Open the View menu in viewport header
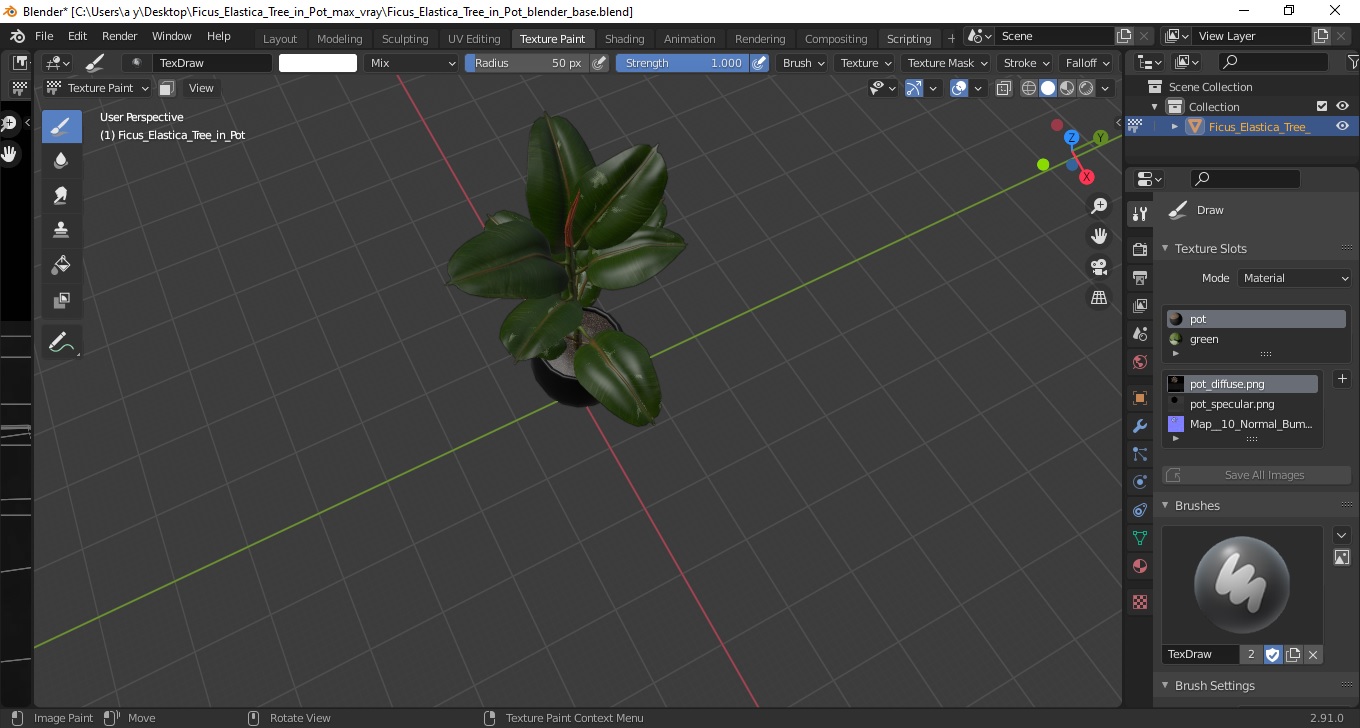The width and height of the screenshot is (1360, 728). click(x=201, y=88)
